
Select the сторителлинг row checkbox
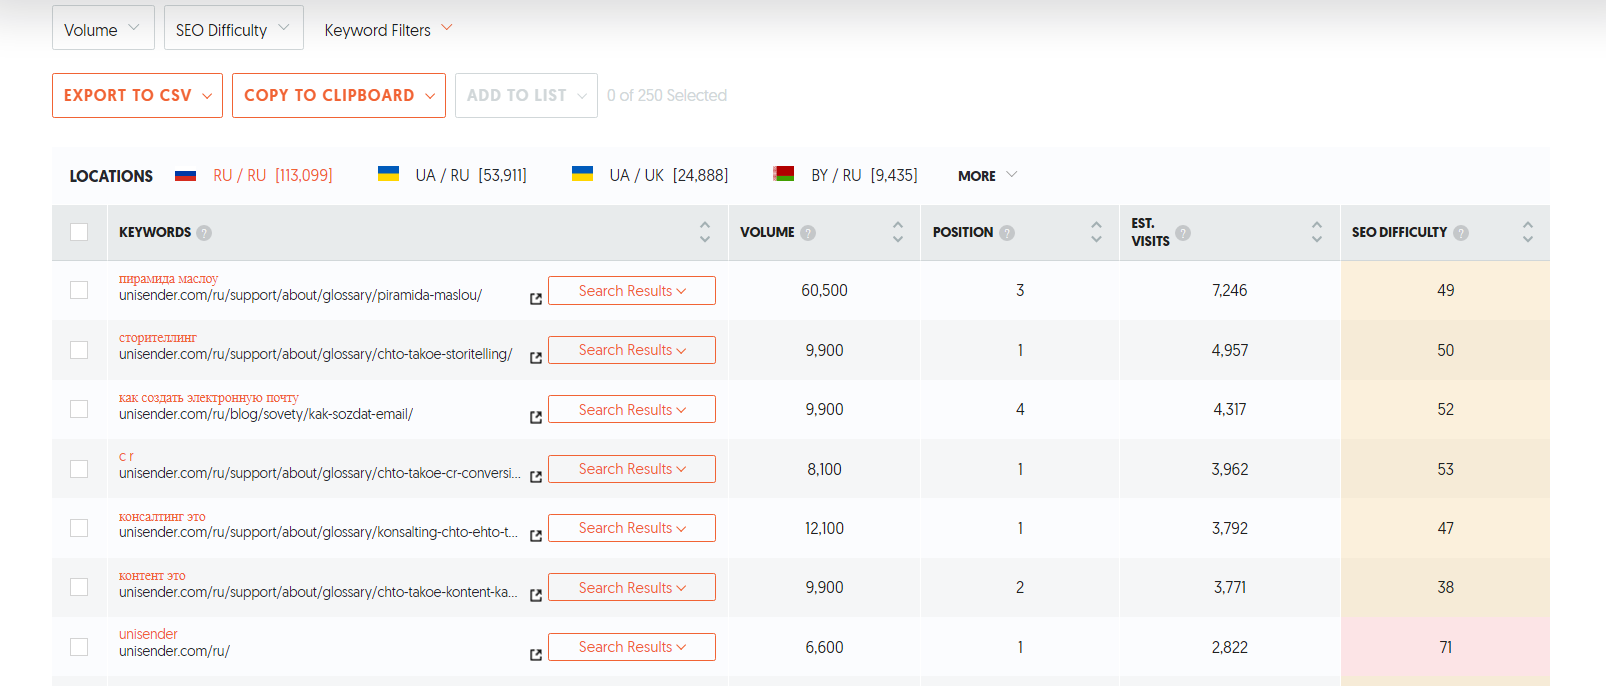pos(79,350)
